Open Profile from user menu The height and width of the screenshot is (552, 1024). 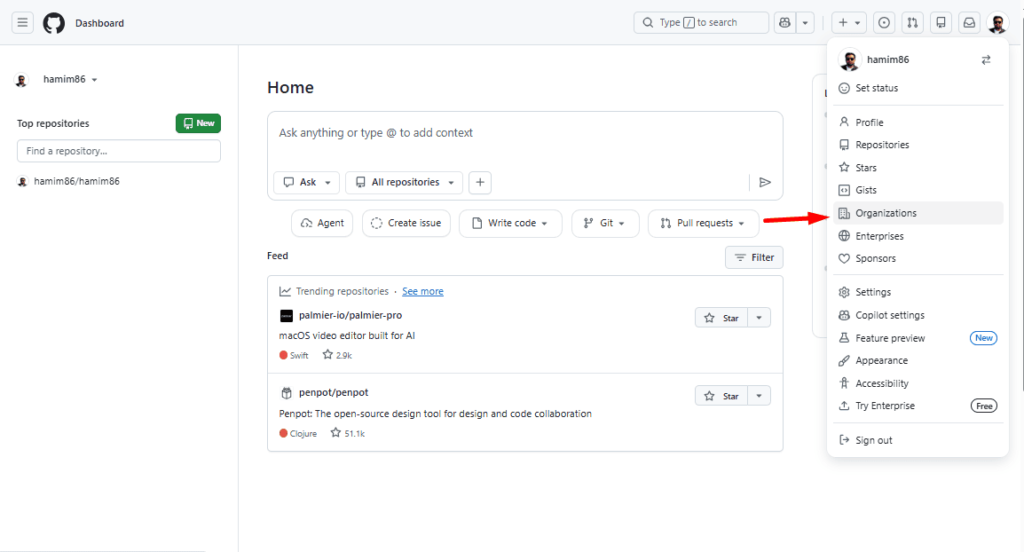click(x=918, y=122)
